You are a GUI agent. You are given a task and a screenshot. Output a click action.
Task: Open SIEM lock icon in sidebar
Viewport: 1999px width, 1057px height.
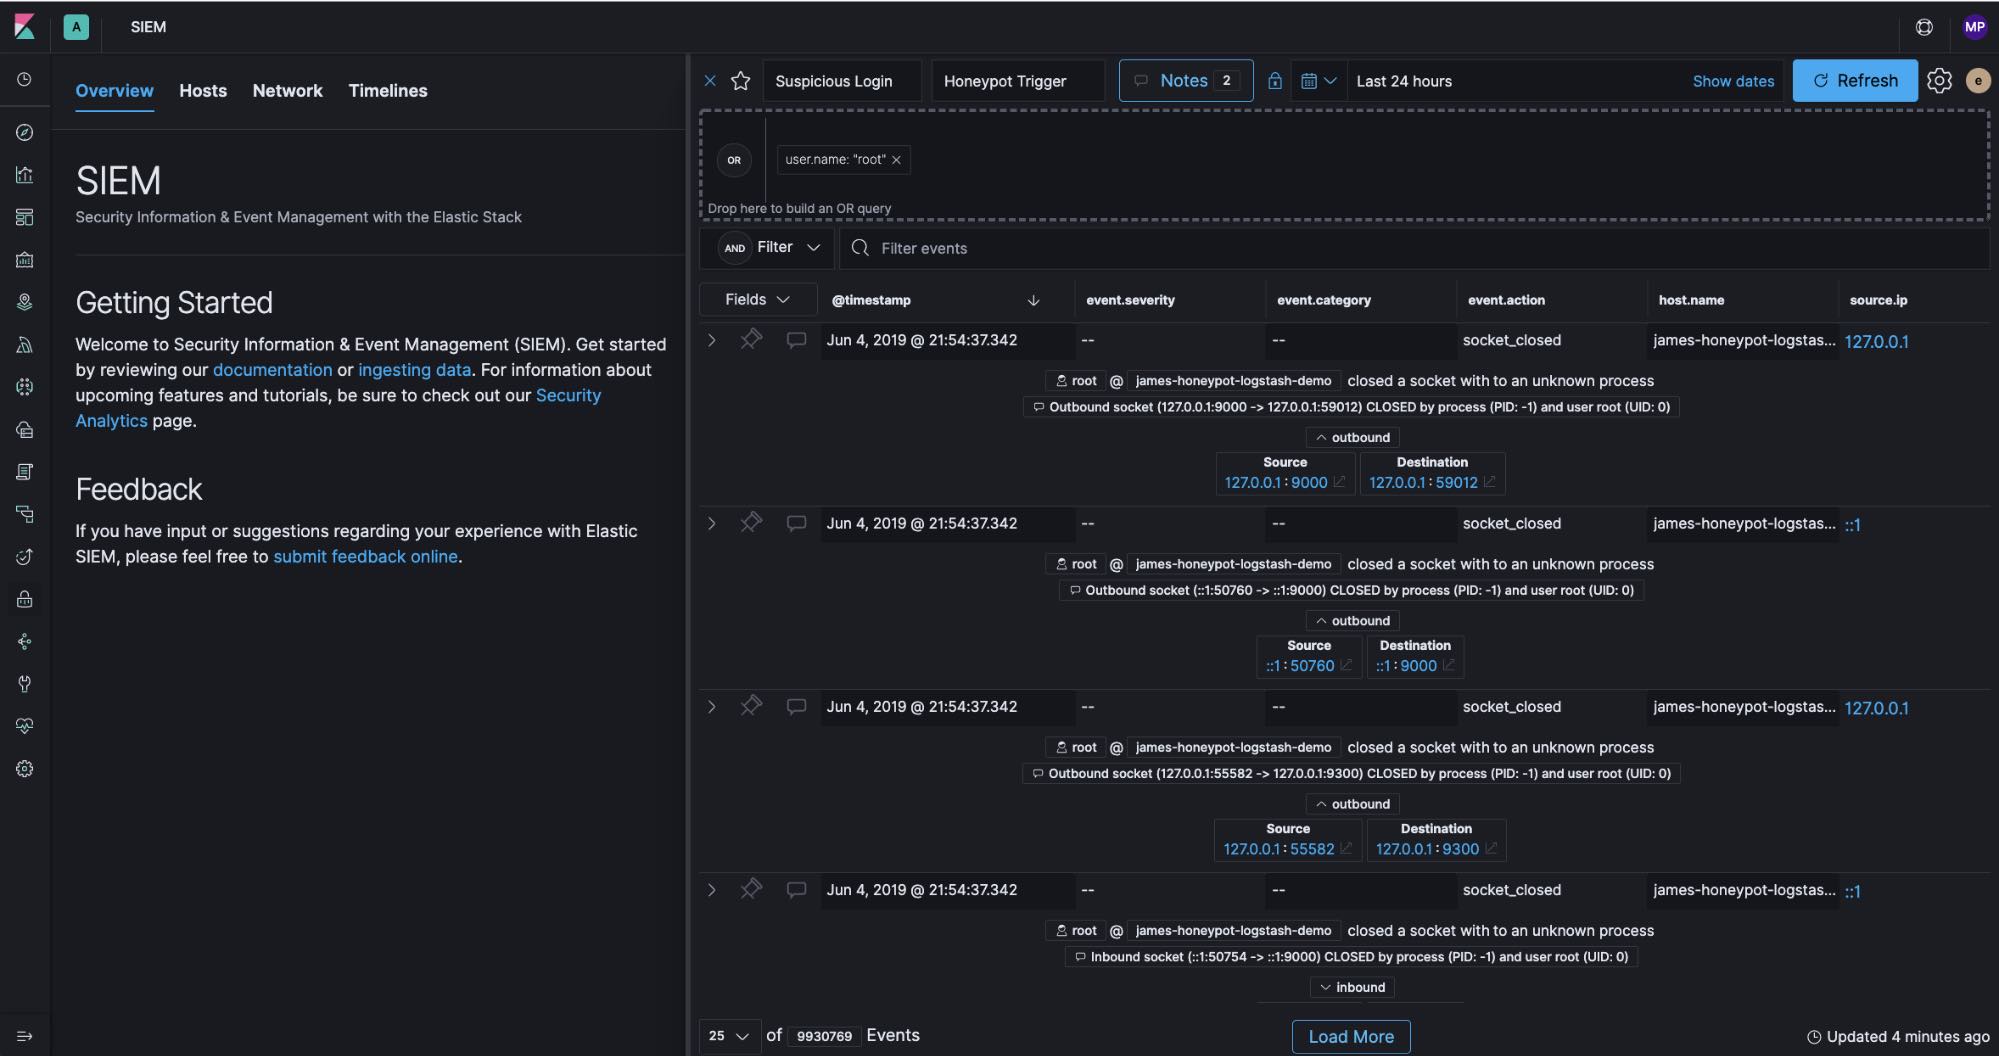click(x=25, y=599)
